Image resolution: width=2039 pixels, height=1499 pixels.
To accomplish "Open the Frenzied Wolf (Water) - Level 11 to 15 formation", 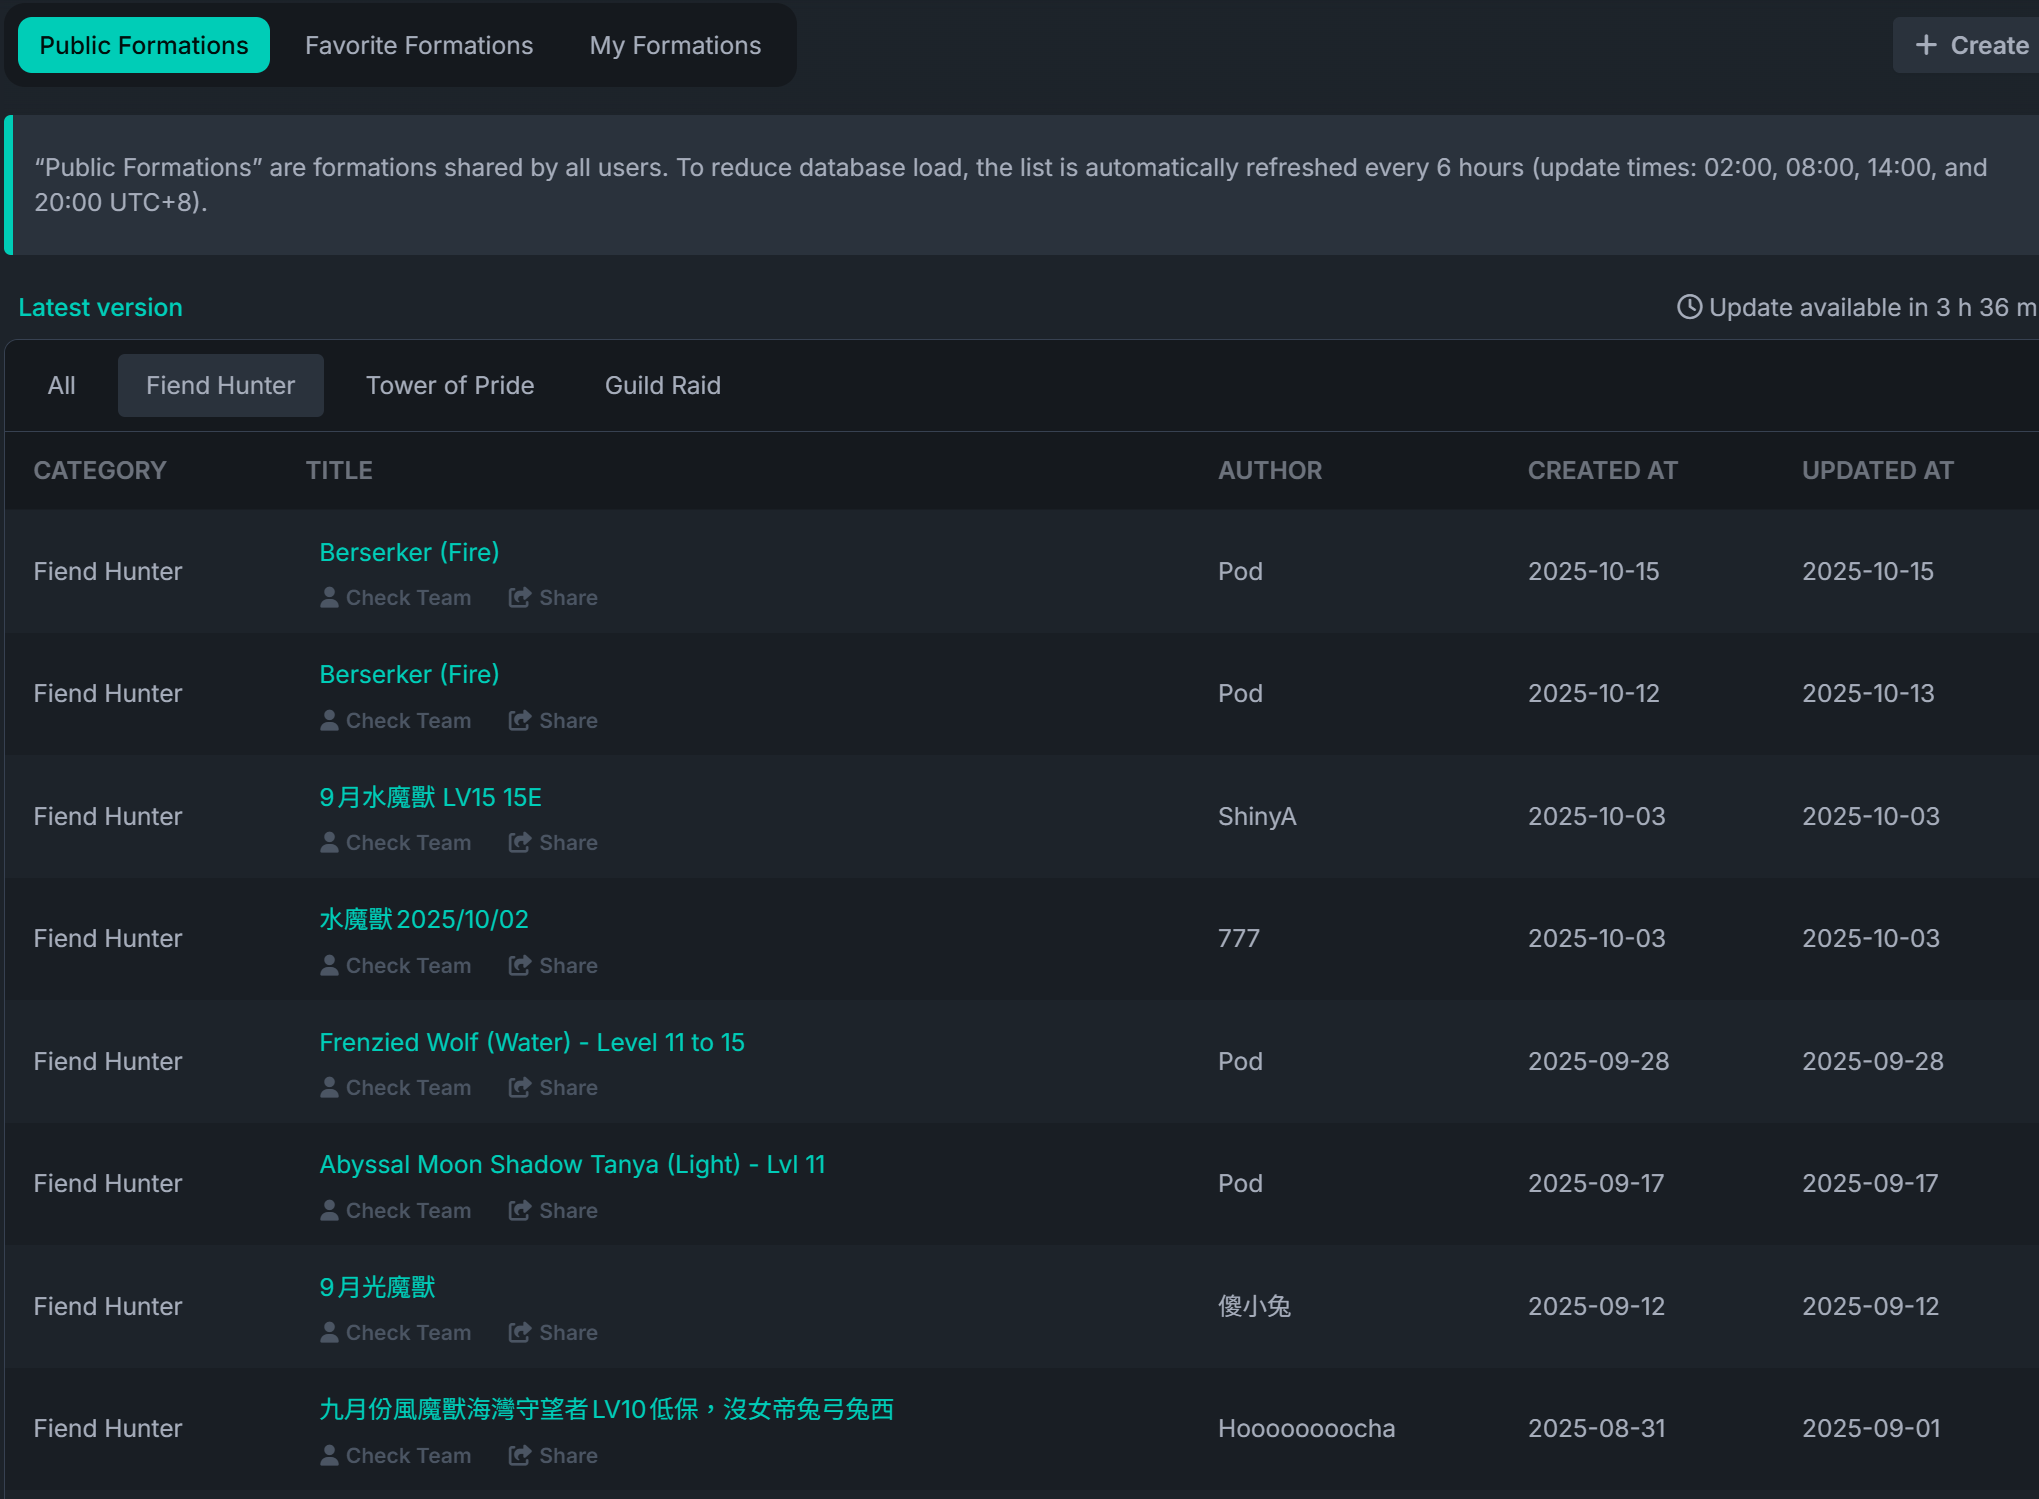I will coord(532,1042).
